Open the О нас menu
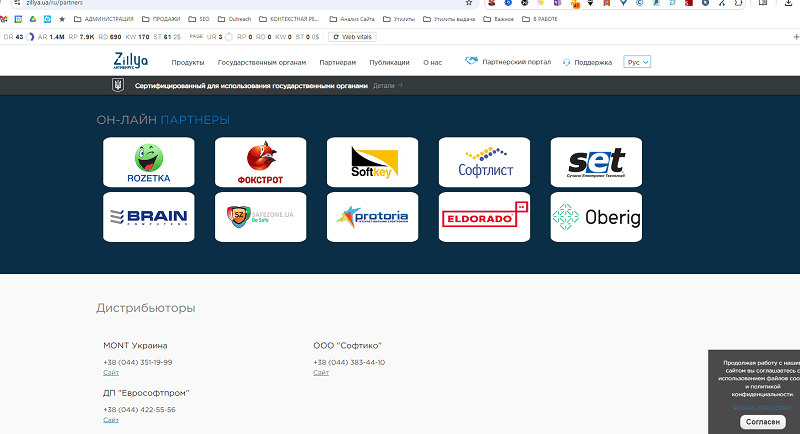 coord(432,62)
